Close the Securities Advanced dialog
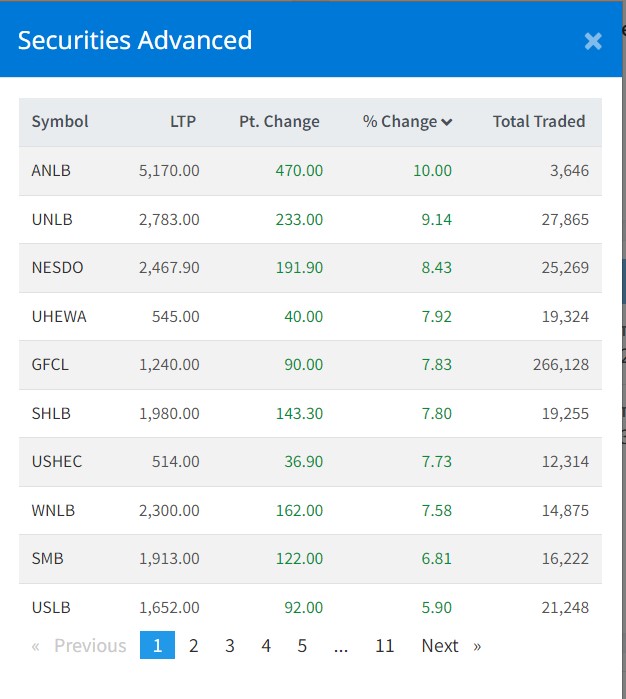 point(593,41)
